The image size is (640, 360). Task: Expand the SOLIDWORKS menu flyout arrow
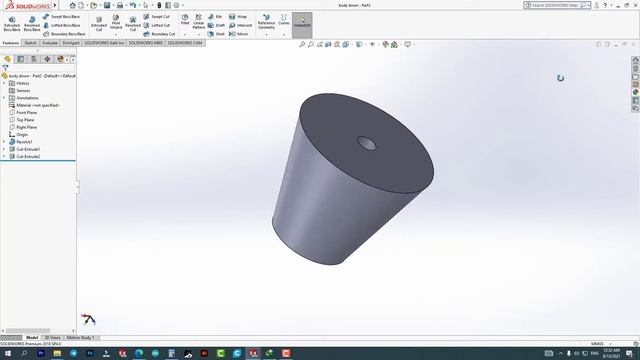[x=55, y=5]
